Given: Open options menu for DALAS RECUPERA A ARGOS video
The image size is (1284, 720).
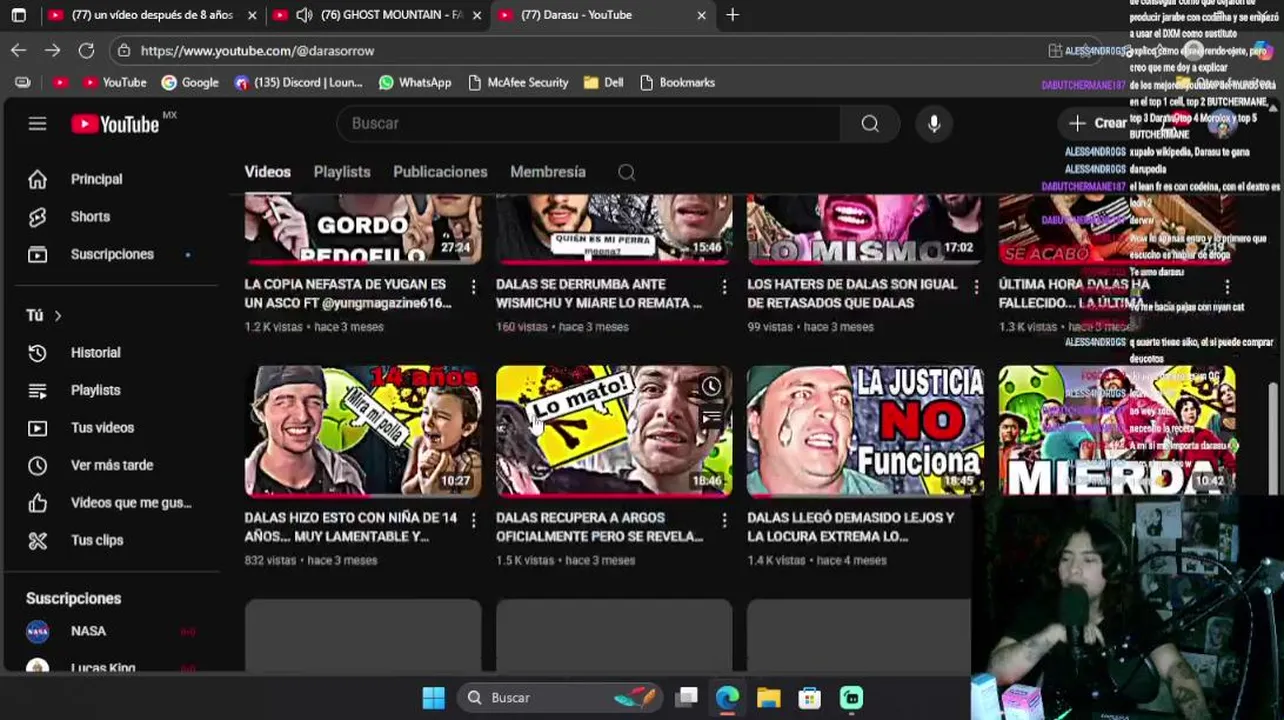Looking at the screenshot, I should click(x=724, y=520).
